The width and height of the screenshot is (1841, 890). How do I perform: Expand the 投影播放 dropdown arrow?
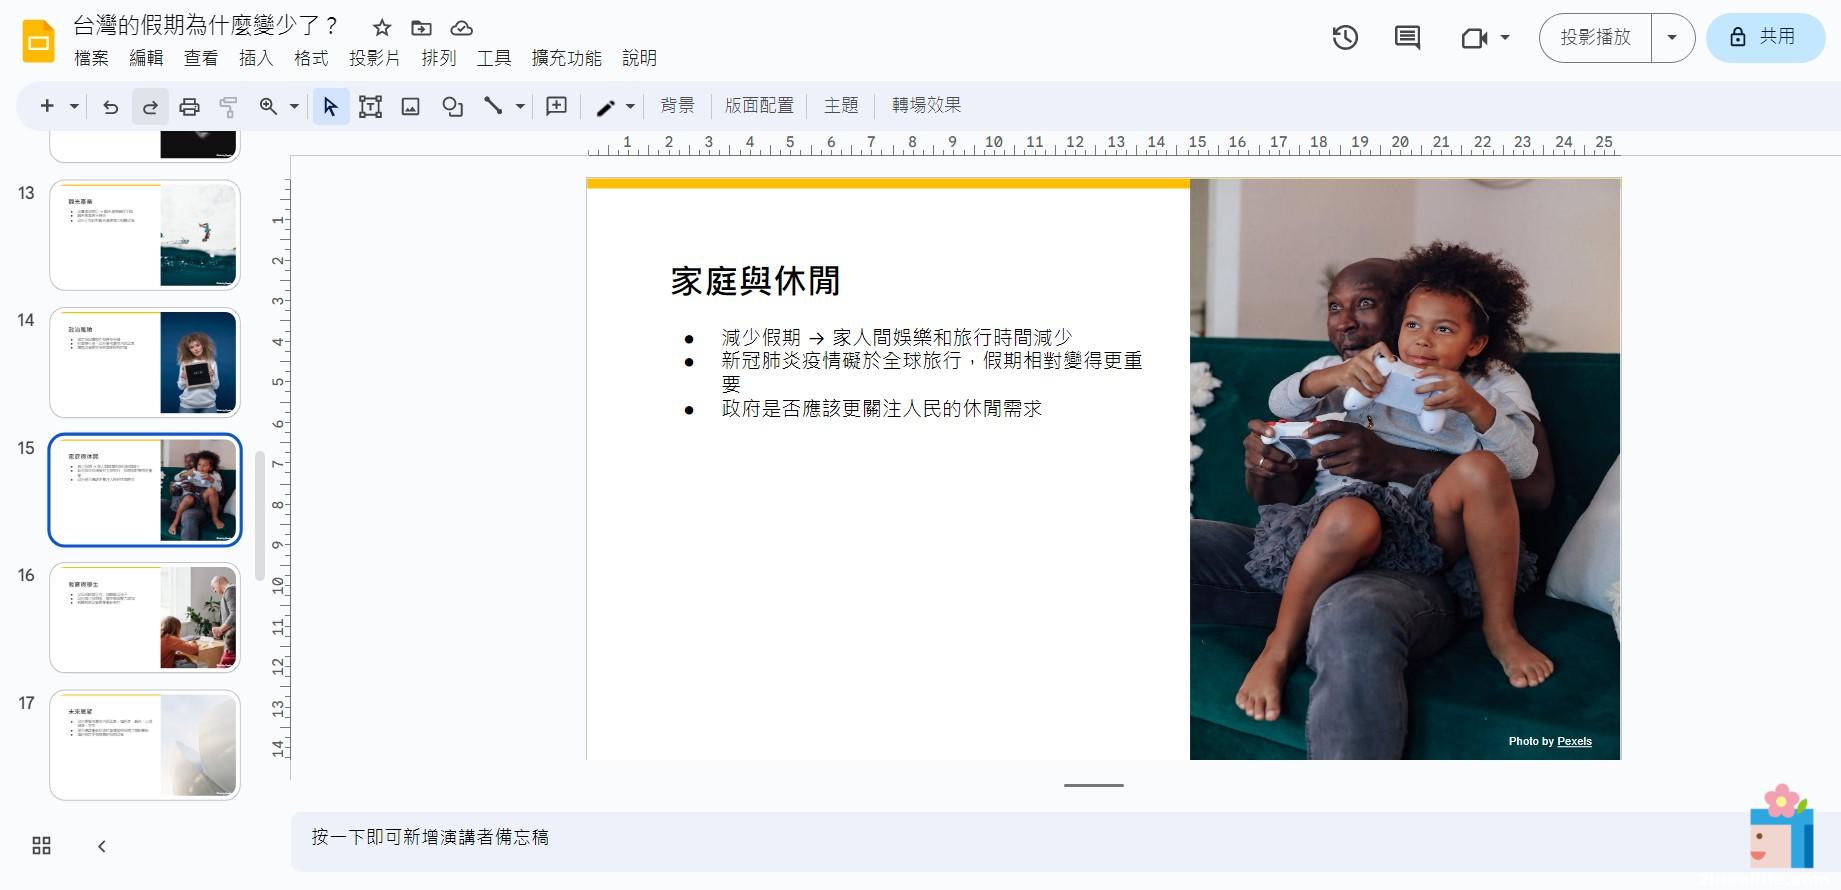click(1672, 38)
